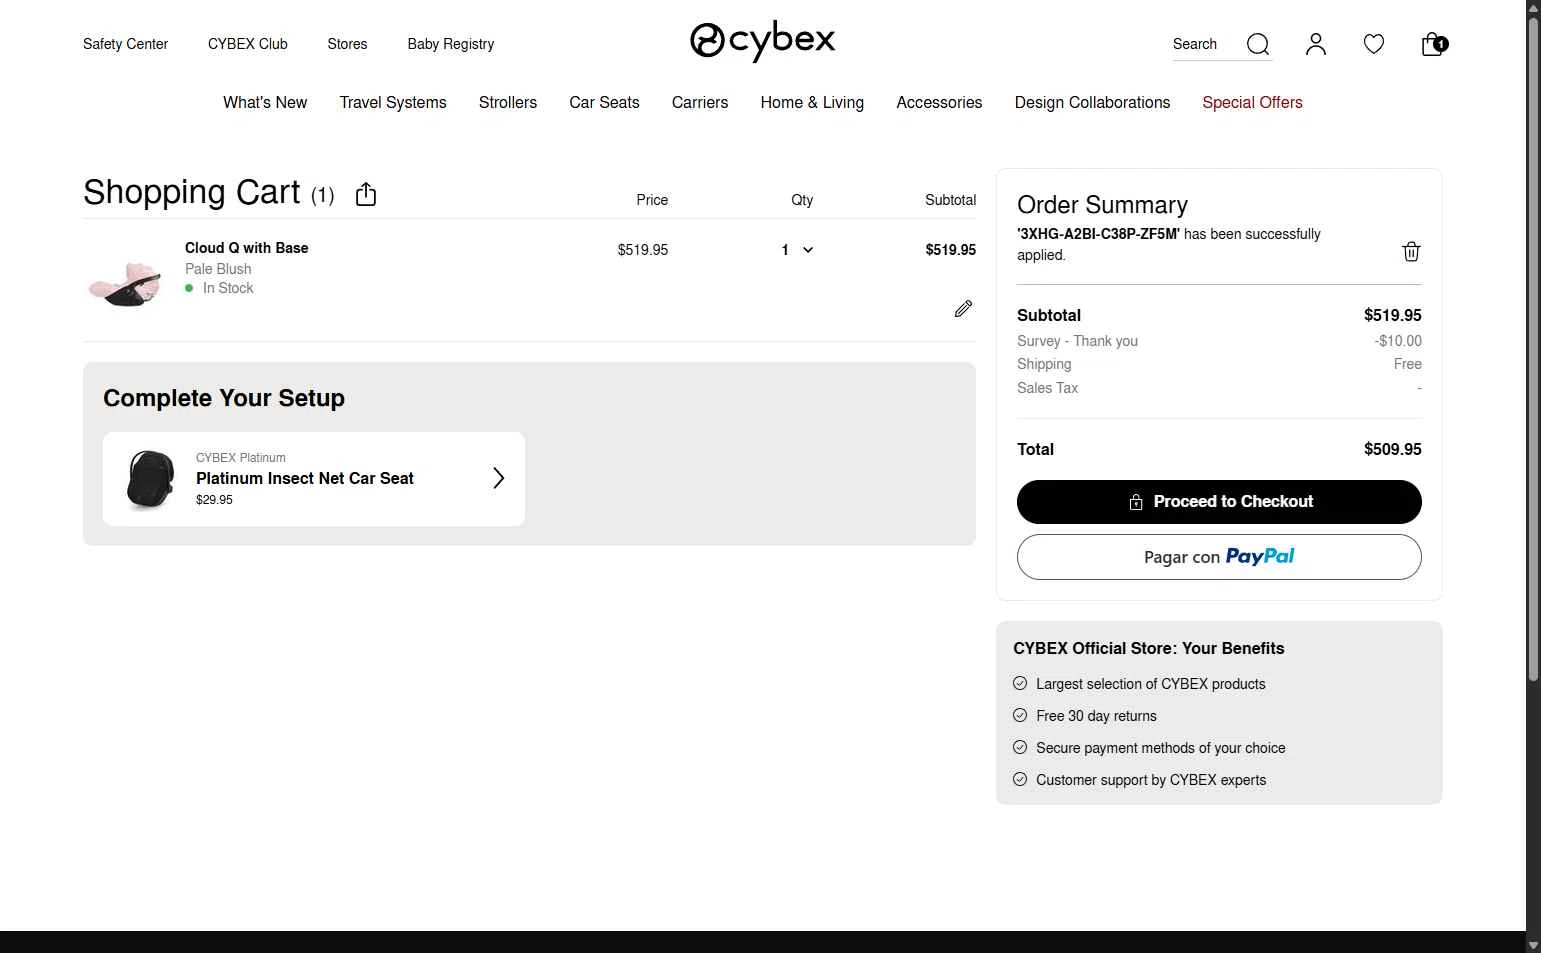Viewport: 1541px width, 953px height.
Task: Click Proceed to Checkout button
Action: 1219,502
